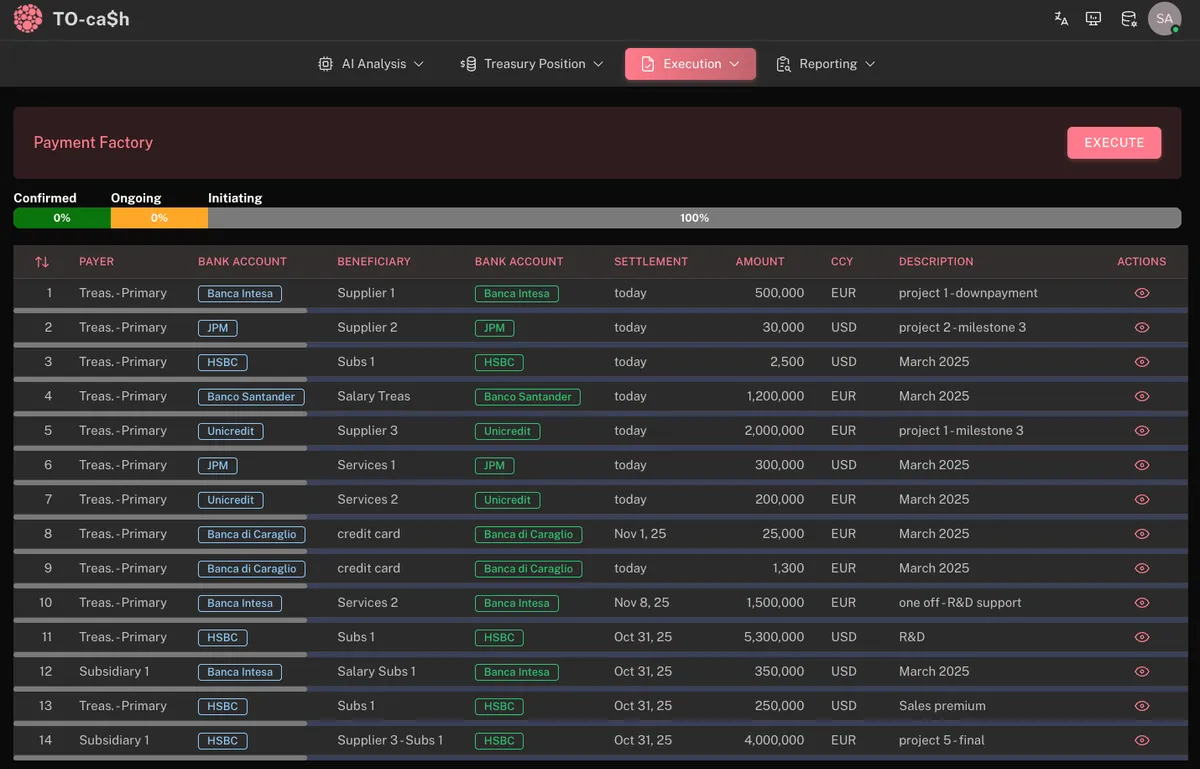Select the Execution menu tab

(690, 64)
